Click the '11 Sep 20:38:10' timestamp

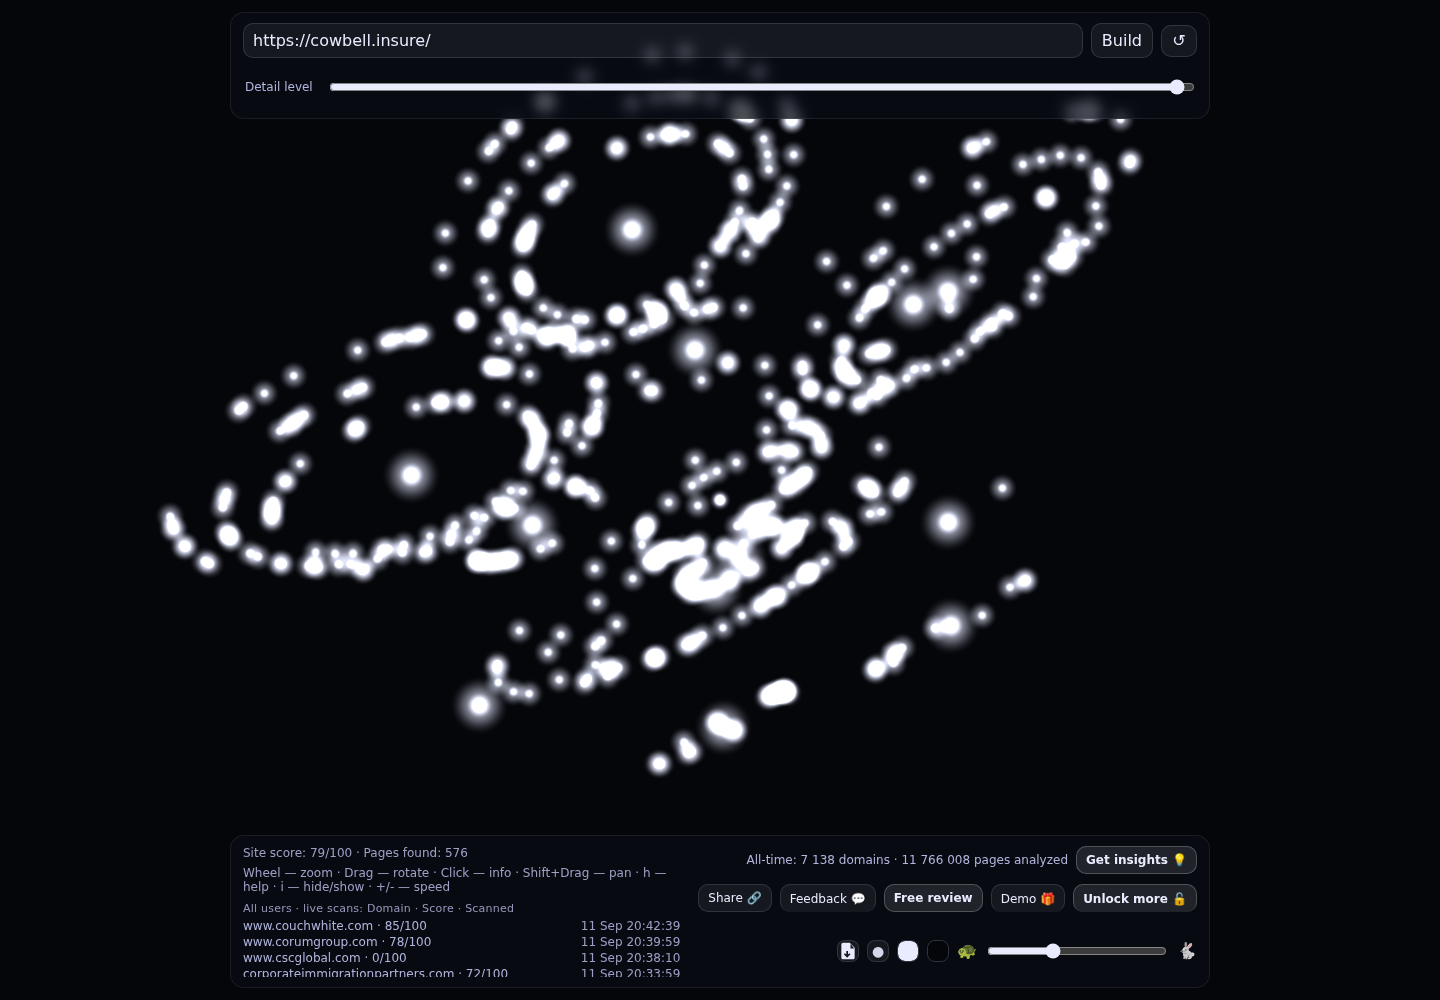coord(630,958)
